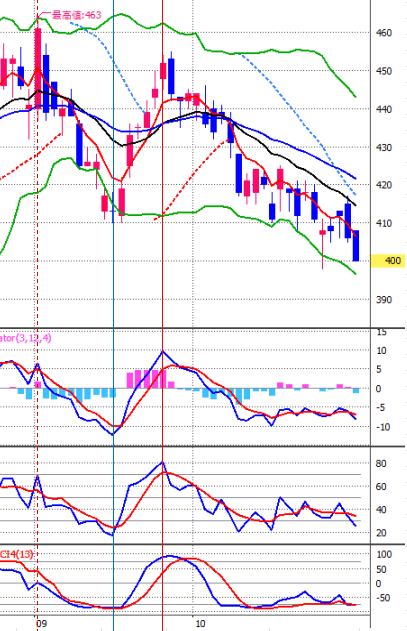Viewport: 407px width, 631px height.
Task: Click the -50 value on CCI scale
Action: click(383, 598)
